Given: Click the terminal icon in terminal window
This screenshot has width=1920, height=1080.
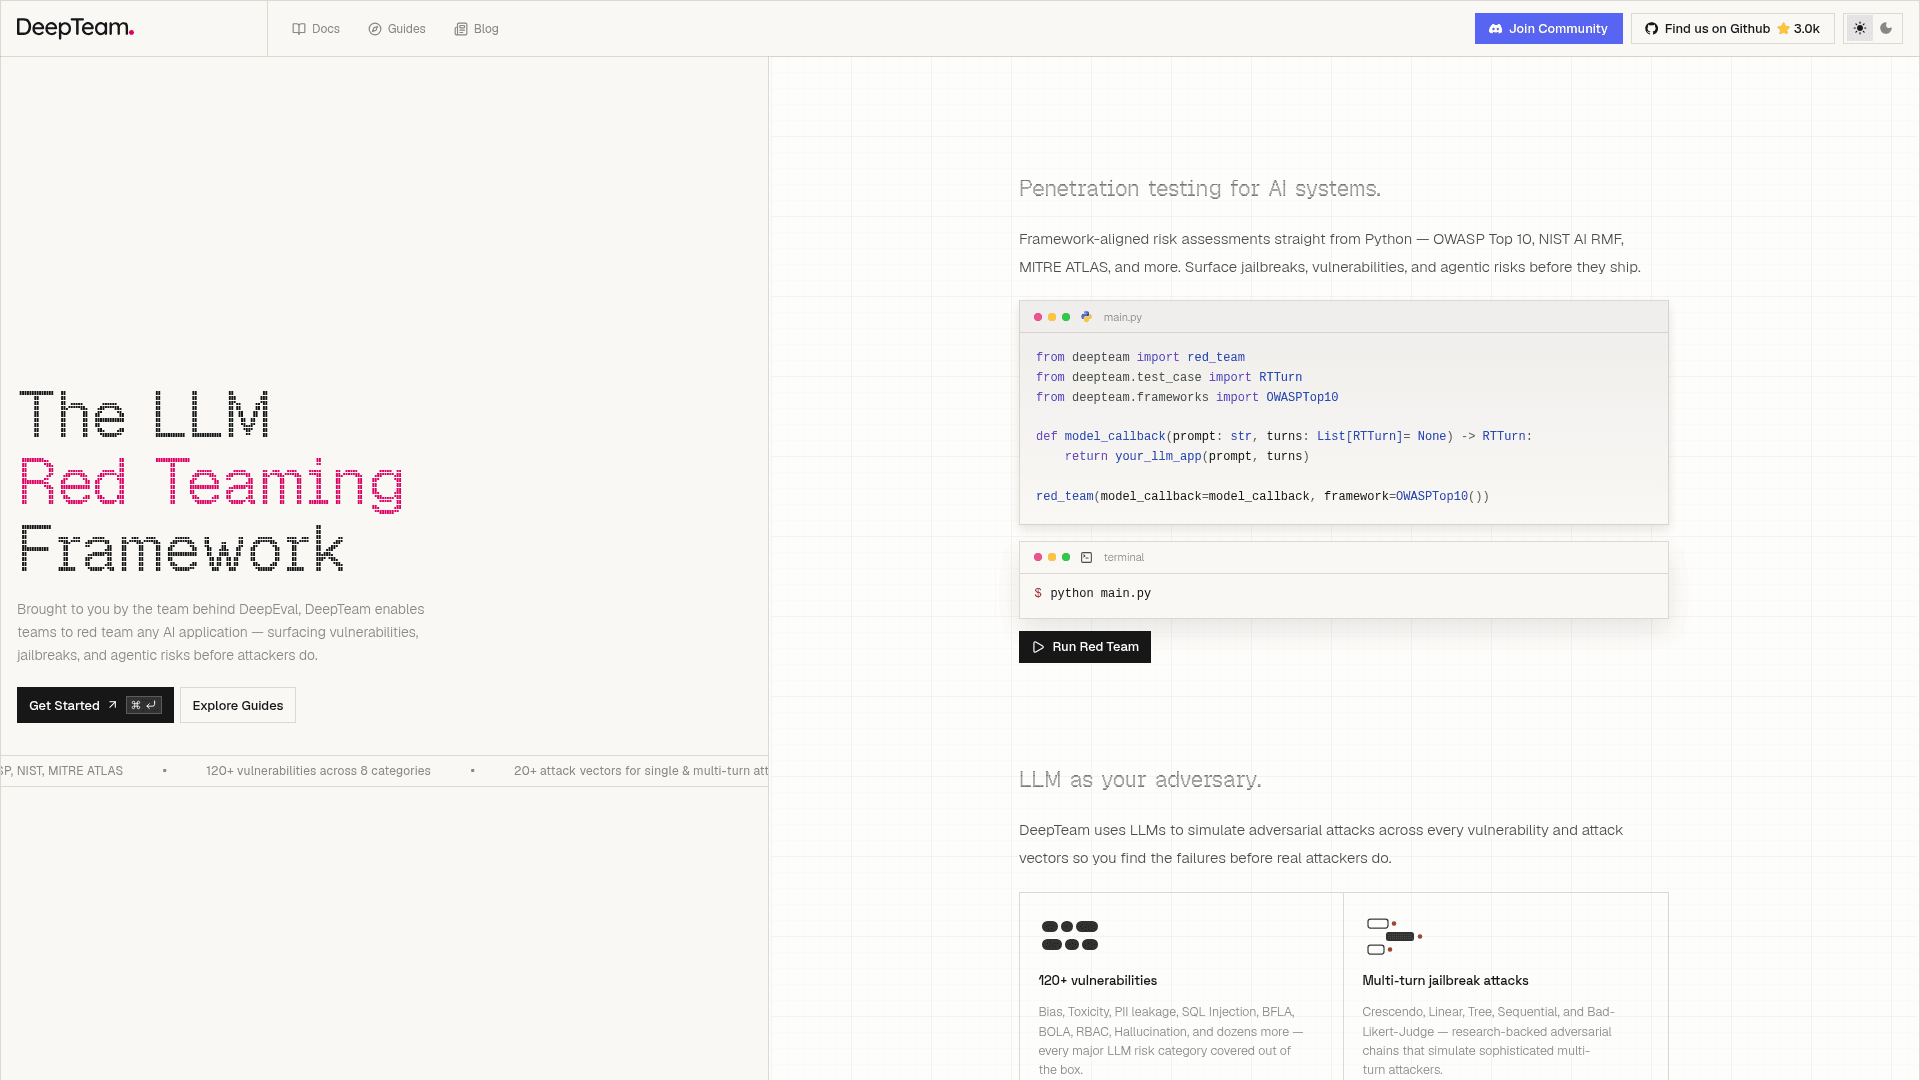Looking at the screenshot, I should [1086, 557].
